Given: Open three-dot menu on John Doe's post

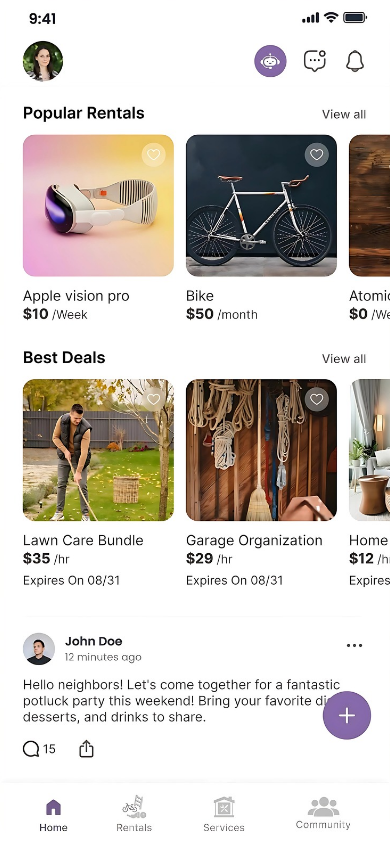Looking at the screenshot, I should point(354,645).
